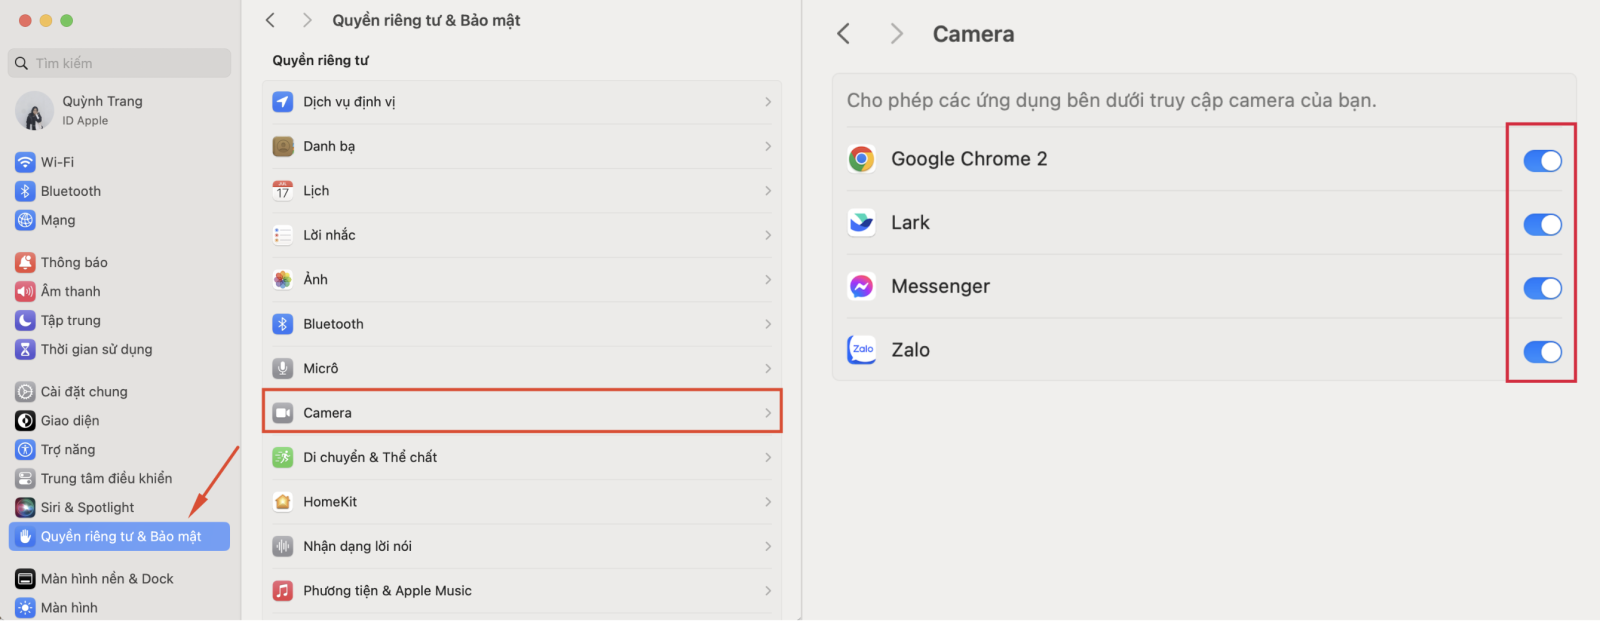Screen dimensions: 1600x625
Task: Click the Wi-Fi icon in sidebar
Action: click(x=25, y=162)
